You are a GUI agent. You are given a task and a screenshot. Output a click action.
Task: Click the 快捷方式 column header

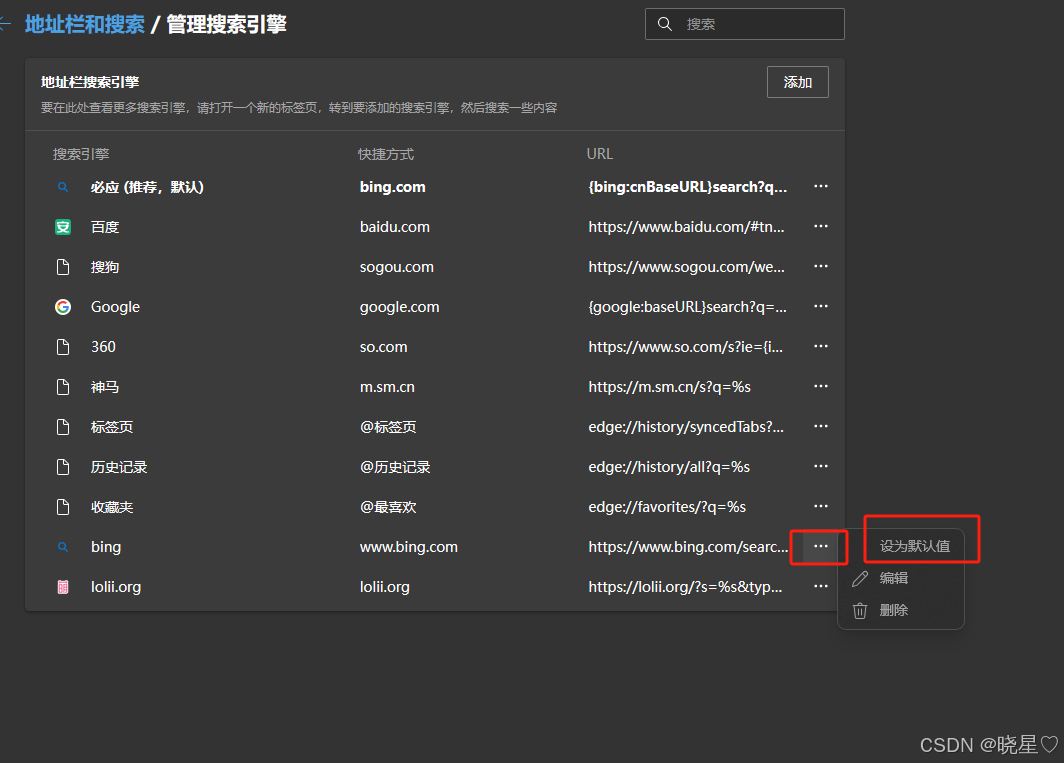coord(386,154)
